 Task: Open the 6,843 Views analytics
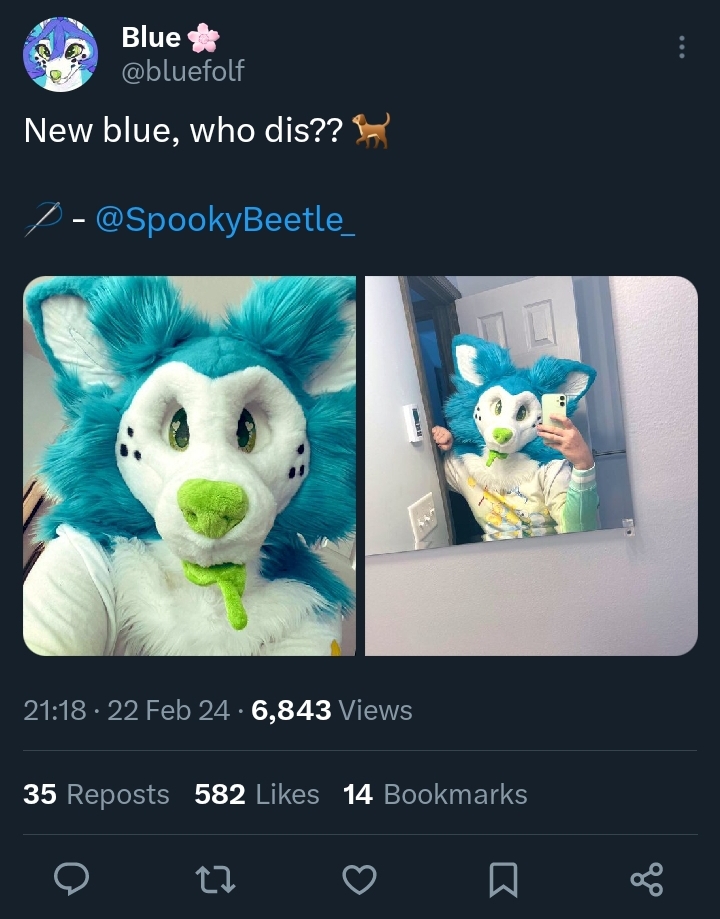(331, 710)
